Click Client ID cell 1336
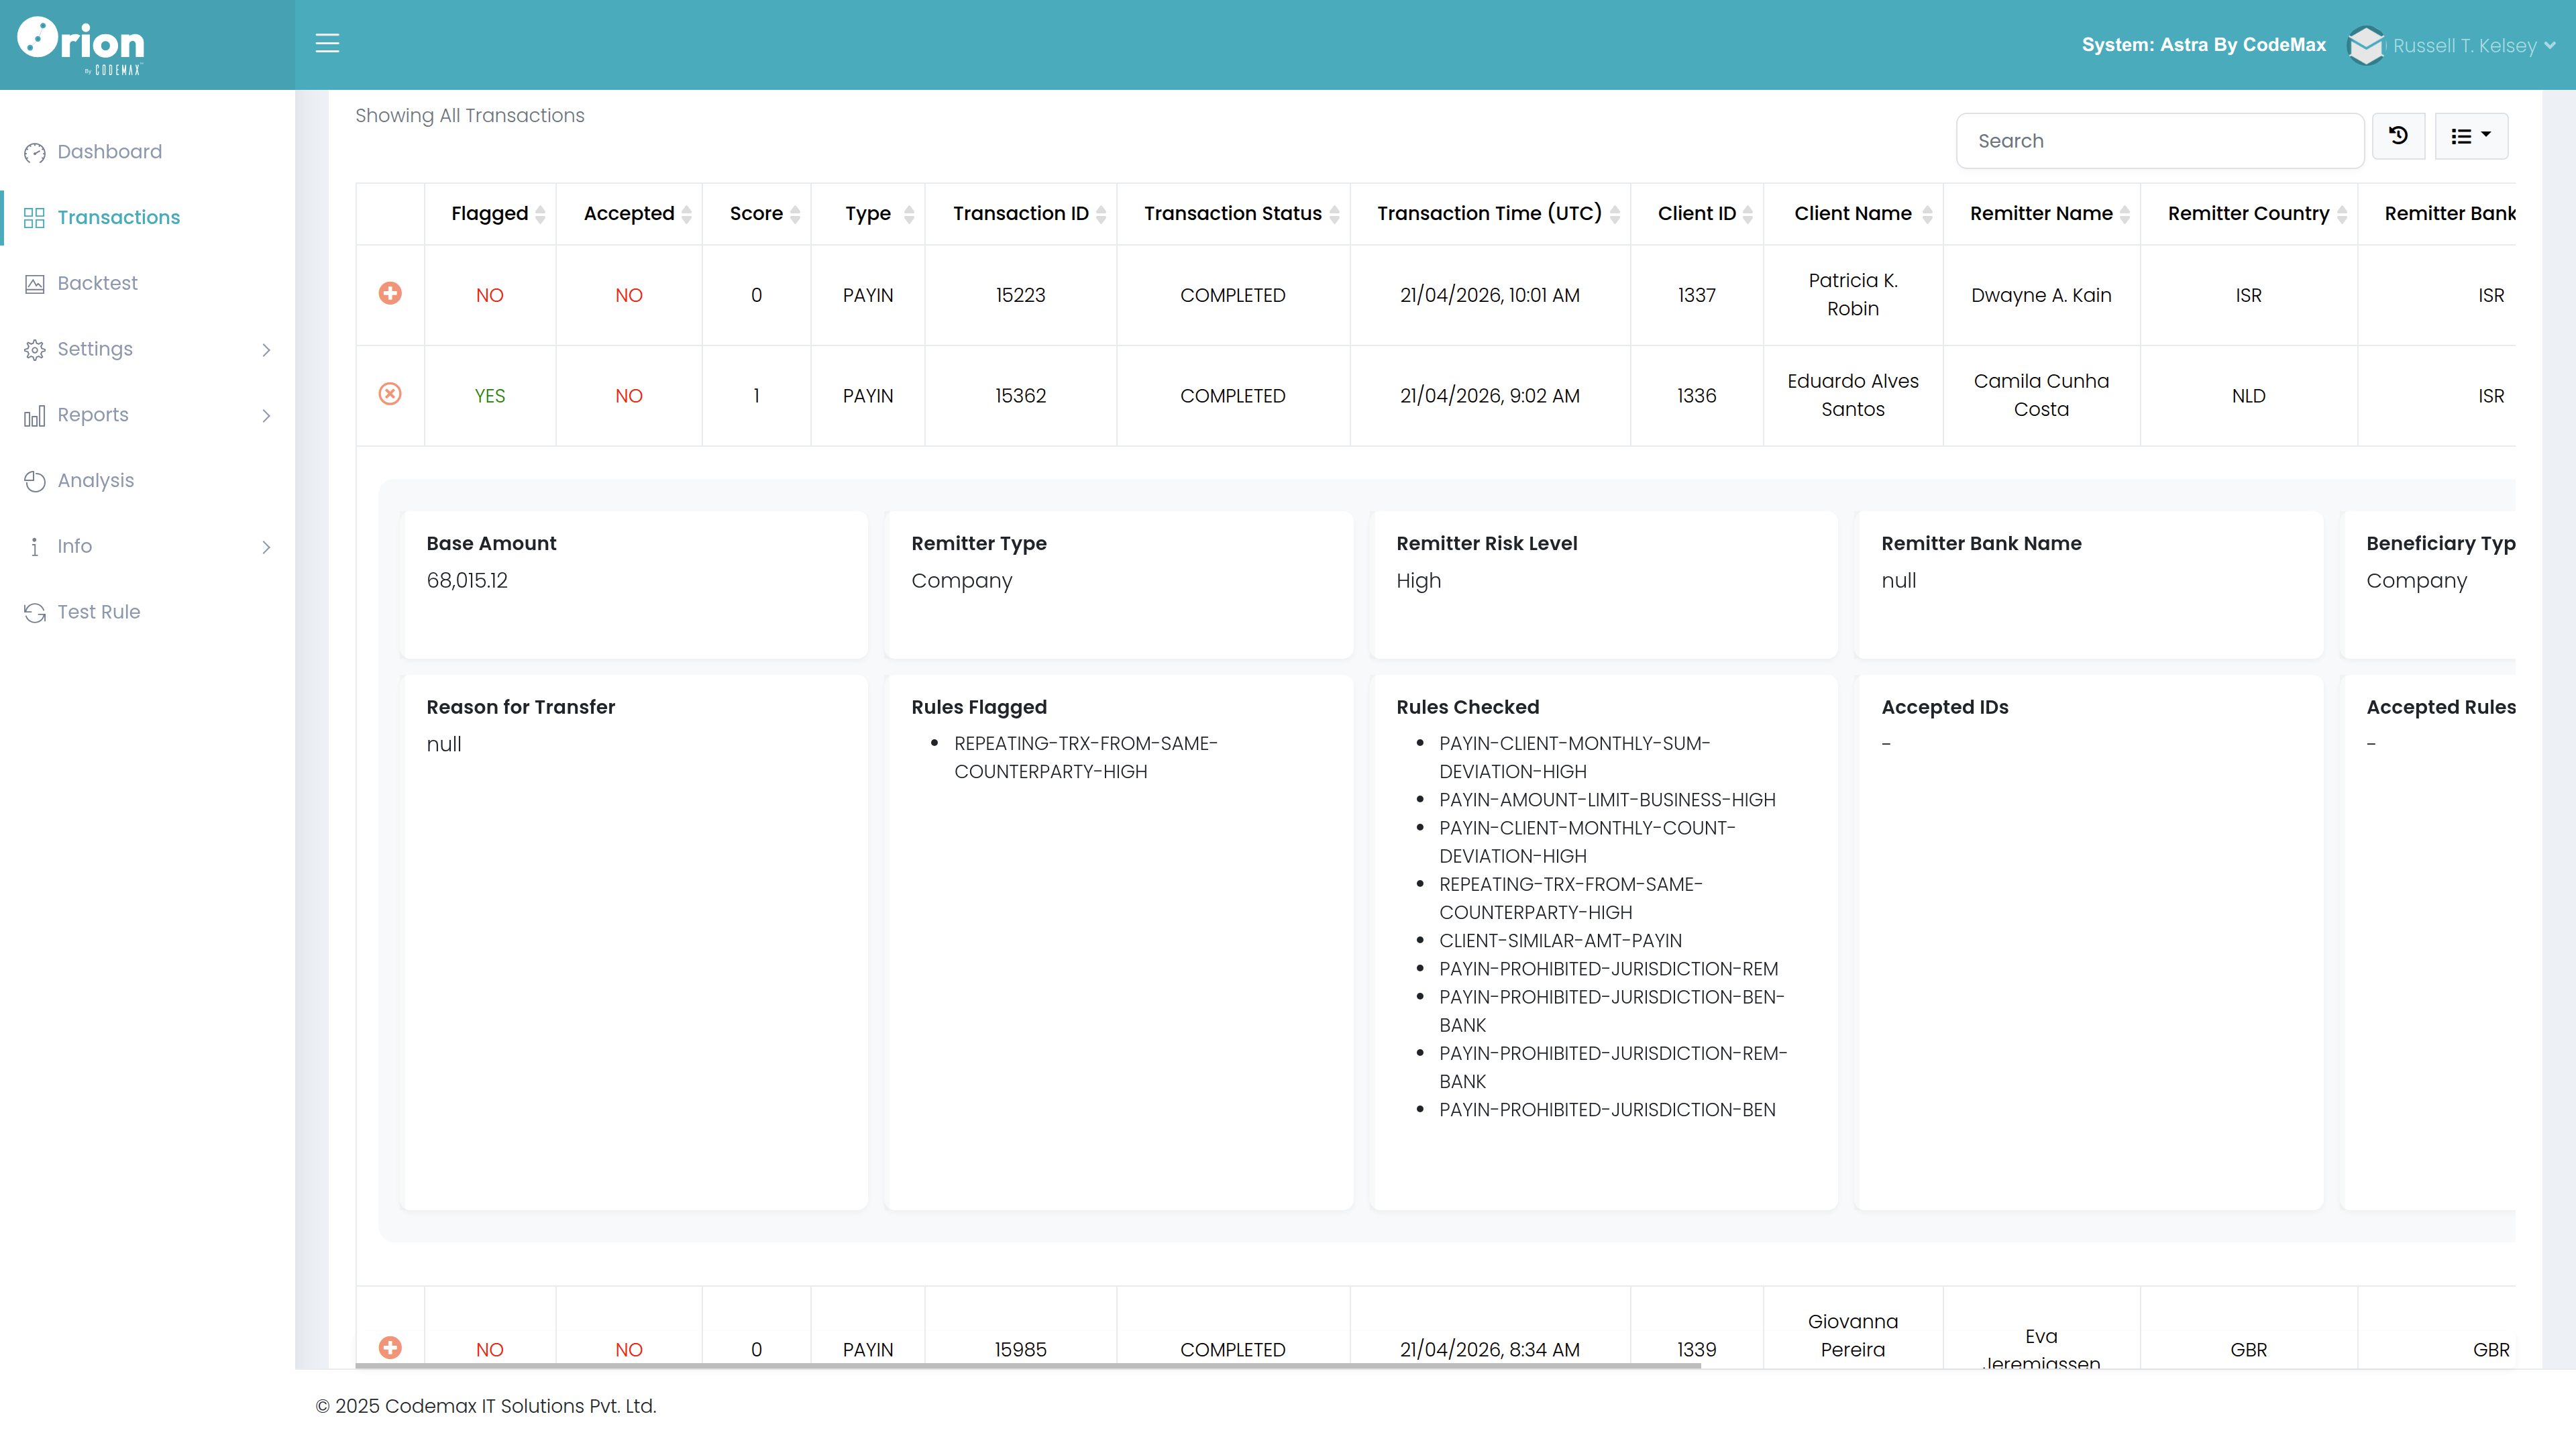 [1697, 396]
